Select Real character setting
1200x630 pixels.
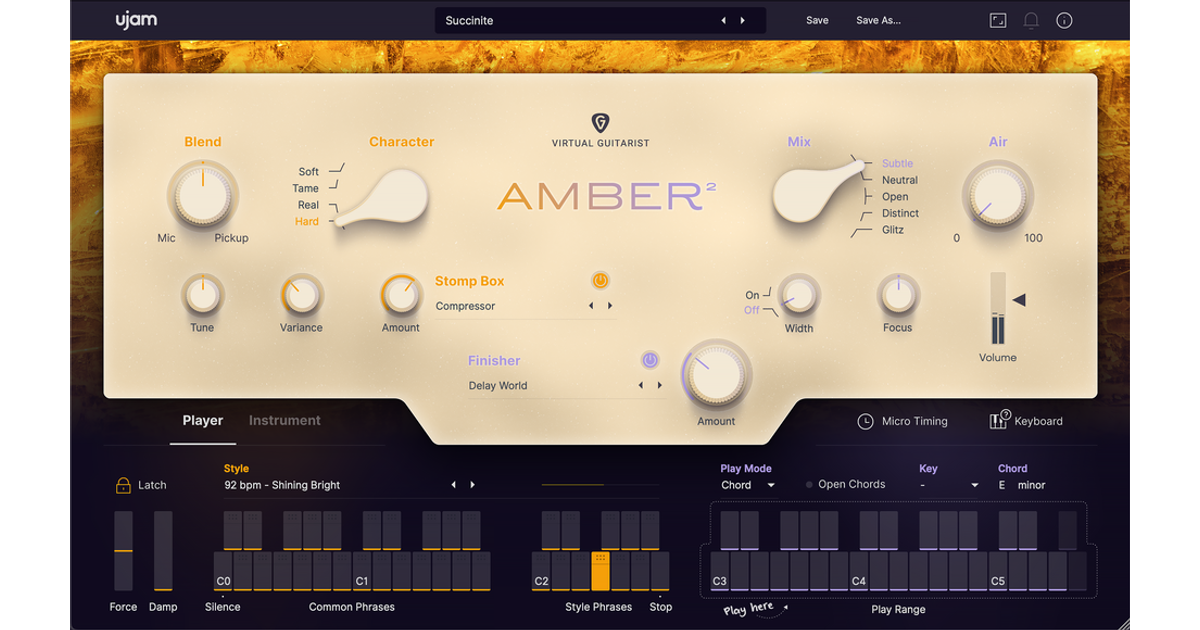(308, 205)
